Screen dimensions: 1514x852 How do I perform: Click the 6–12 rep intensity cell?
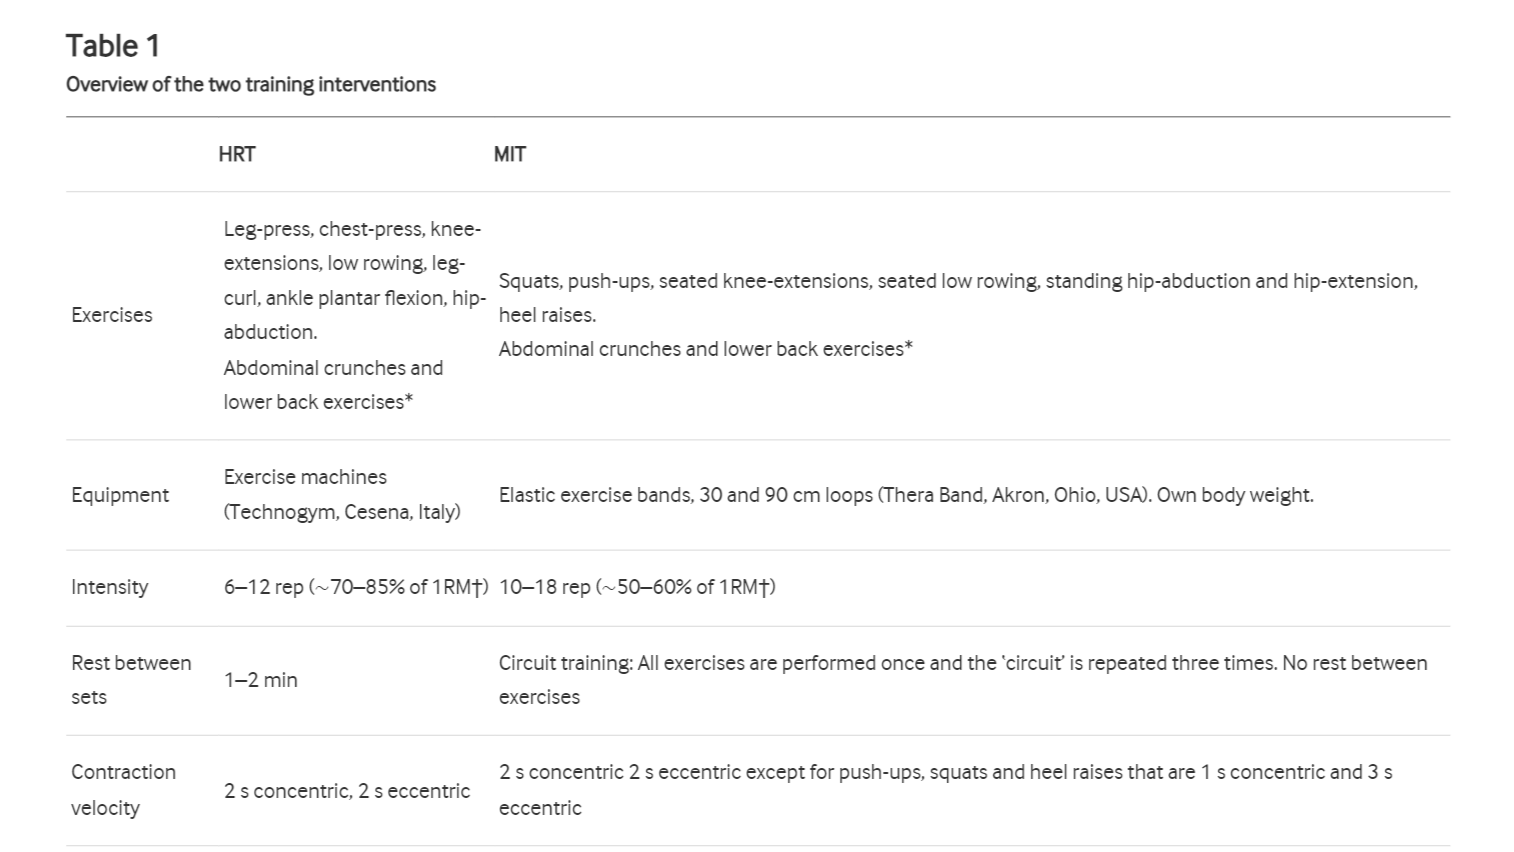pyautogui.click(x=356, y=587)
